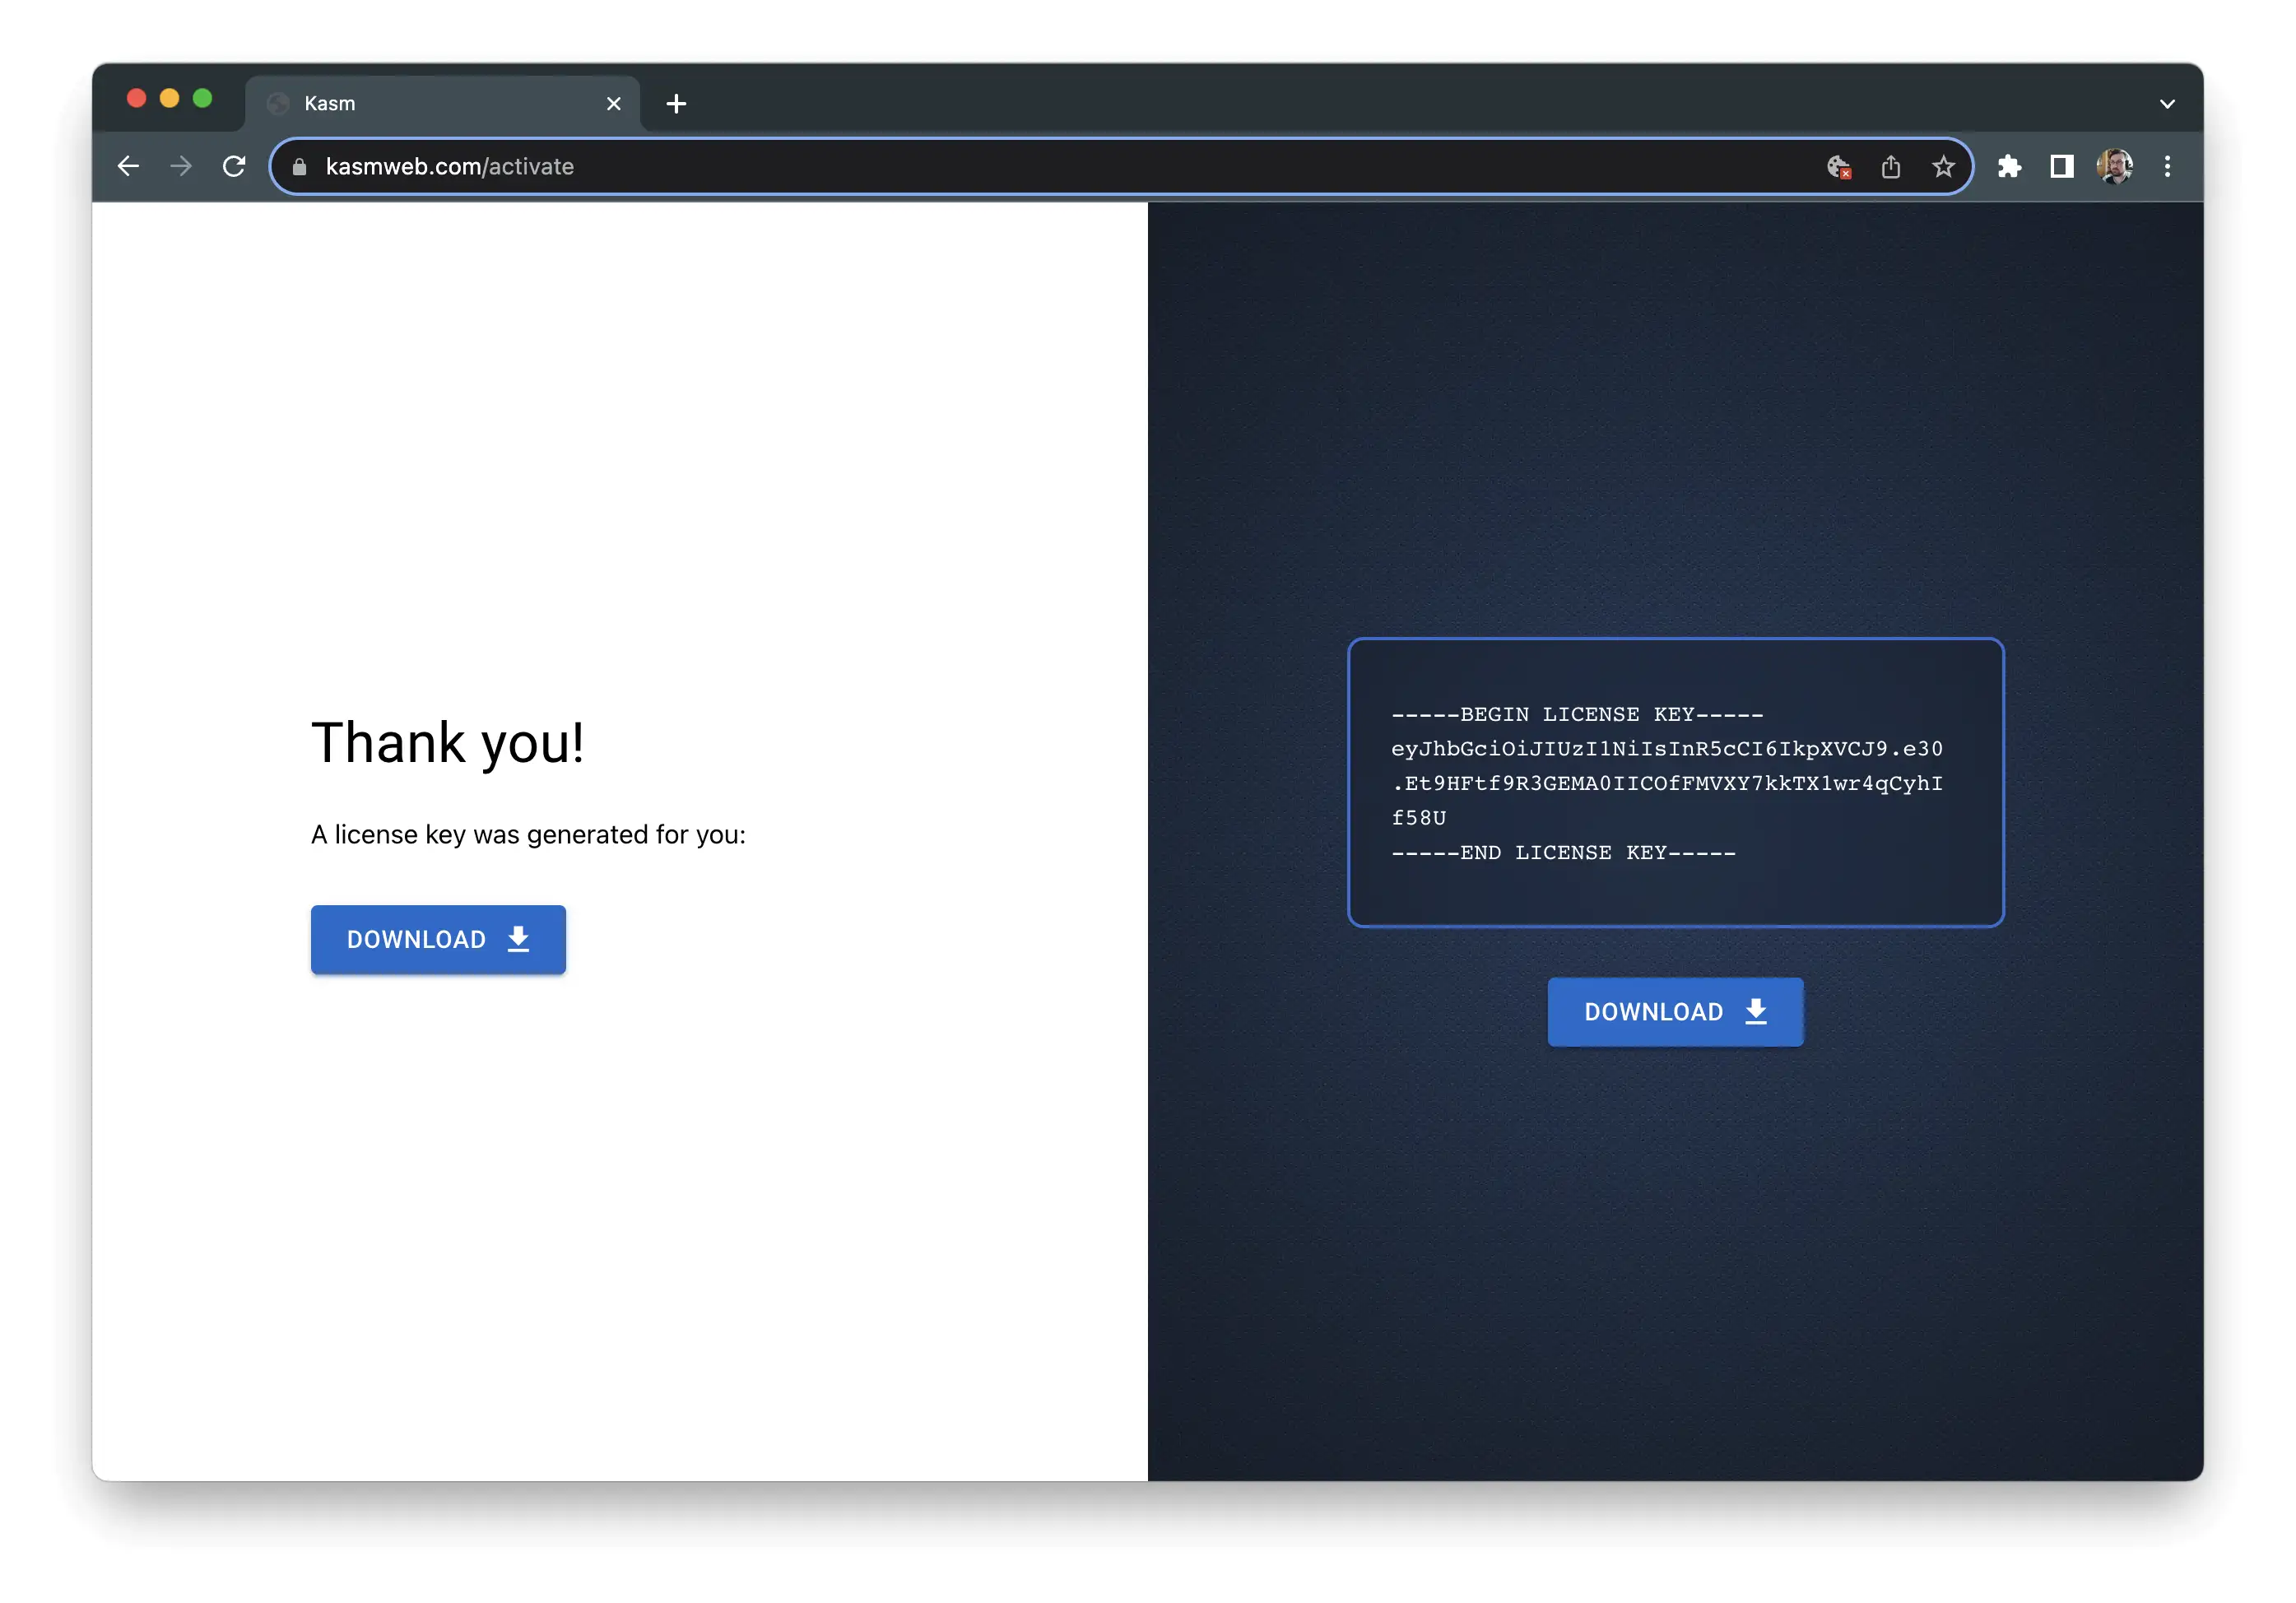Click DOWNLOAD below the thank-you message
This screenshot has width=2296, height=1603.
click(x=438, y=939)
